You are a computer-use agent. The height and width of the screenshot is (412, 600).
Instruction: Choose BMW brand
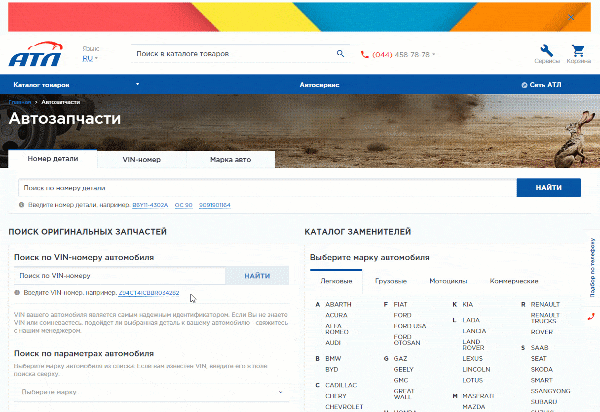click(333, 359)
